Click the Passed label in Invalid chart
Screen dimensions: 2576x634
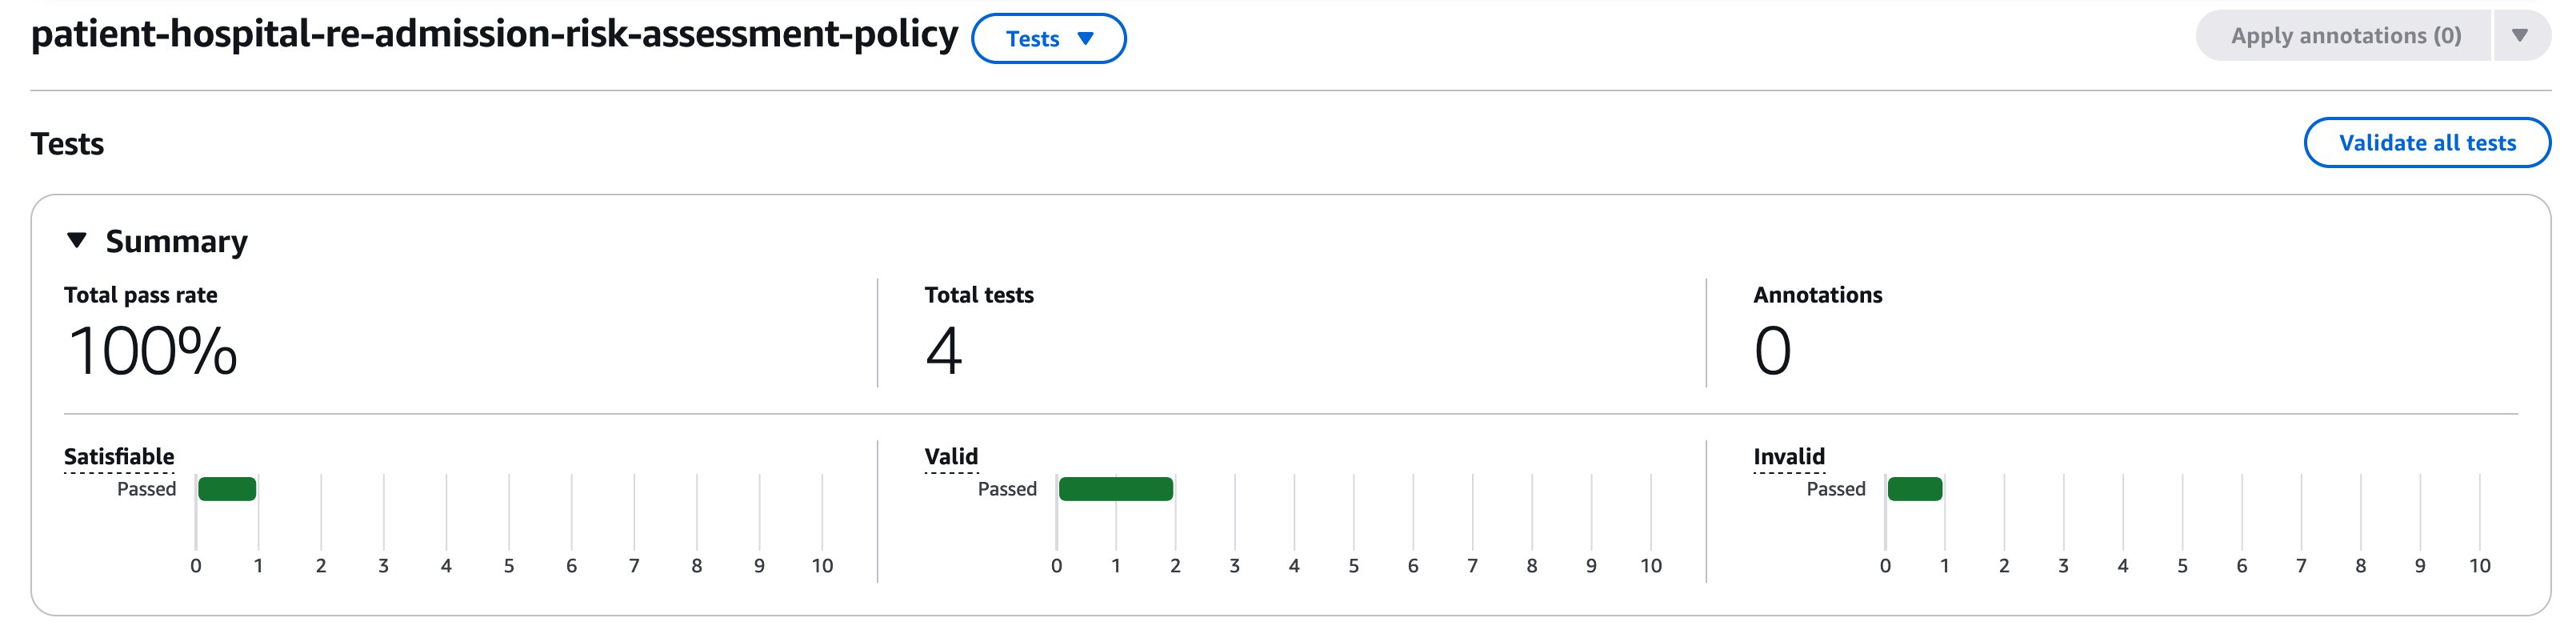1836,489
